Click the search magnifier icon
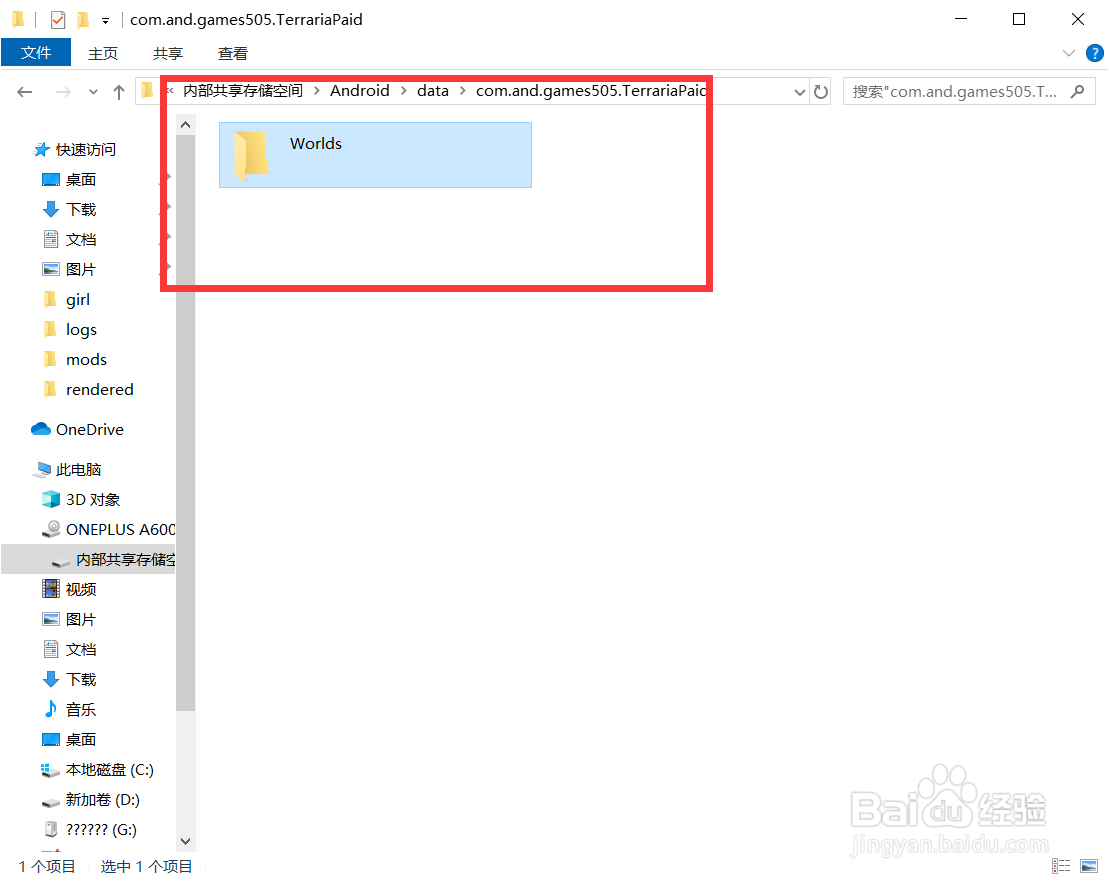This screenshot has height=882, width=1109. point(1077,91)
